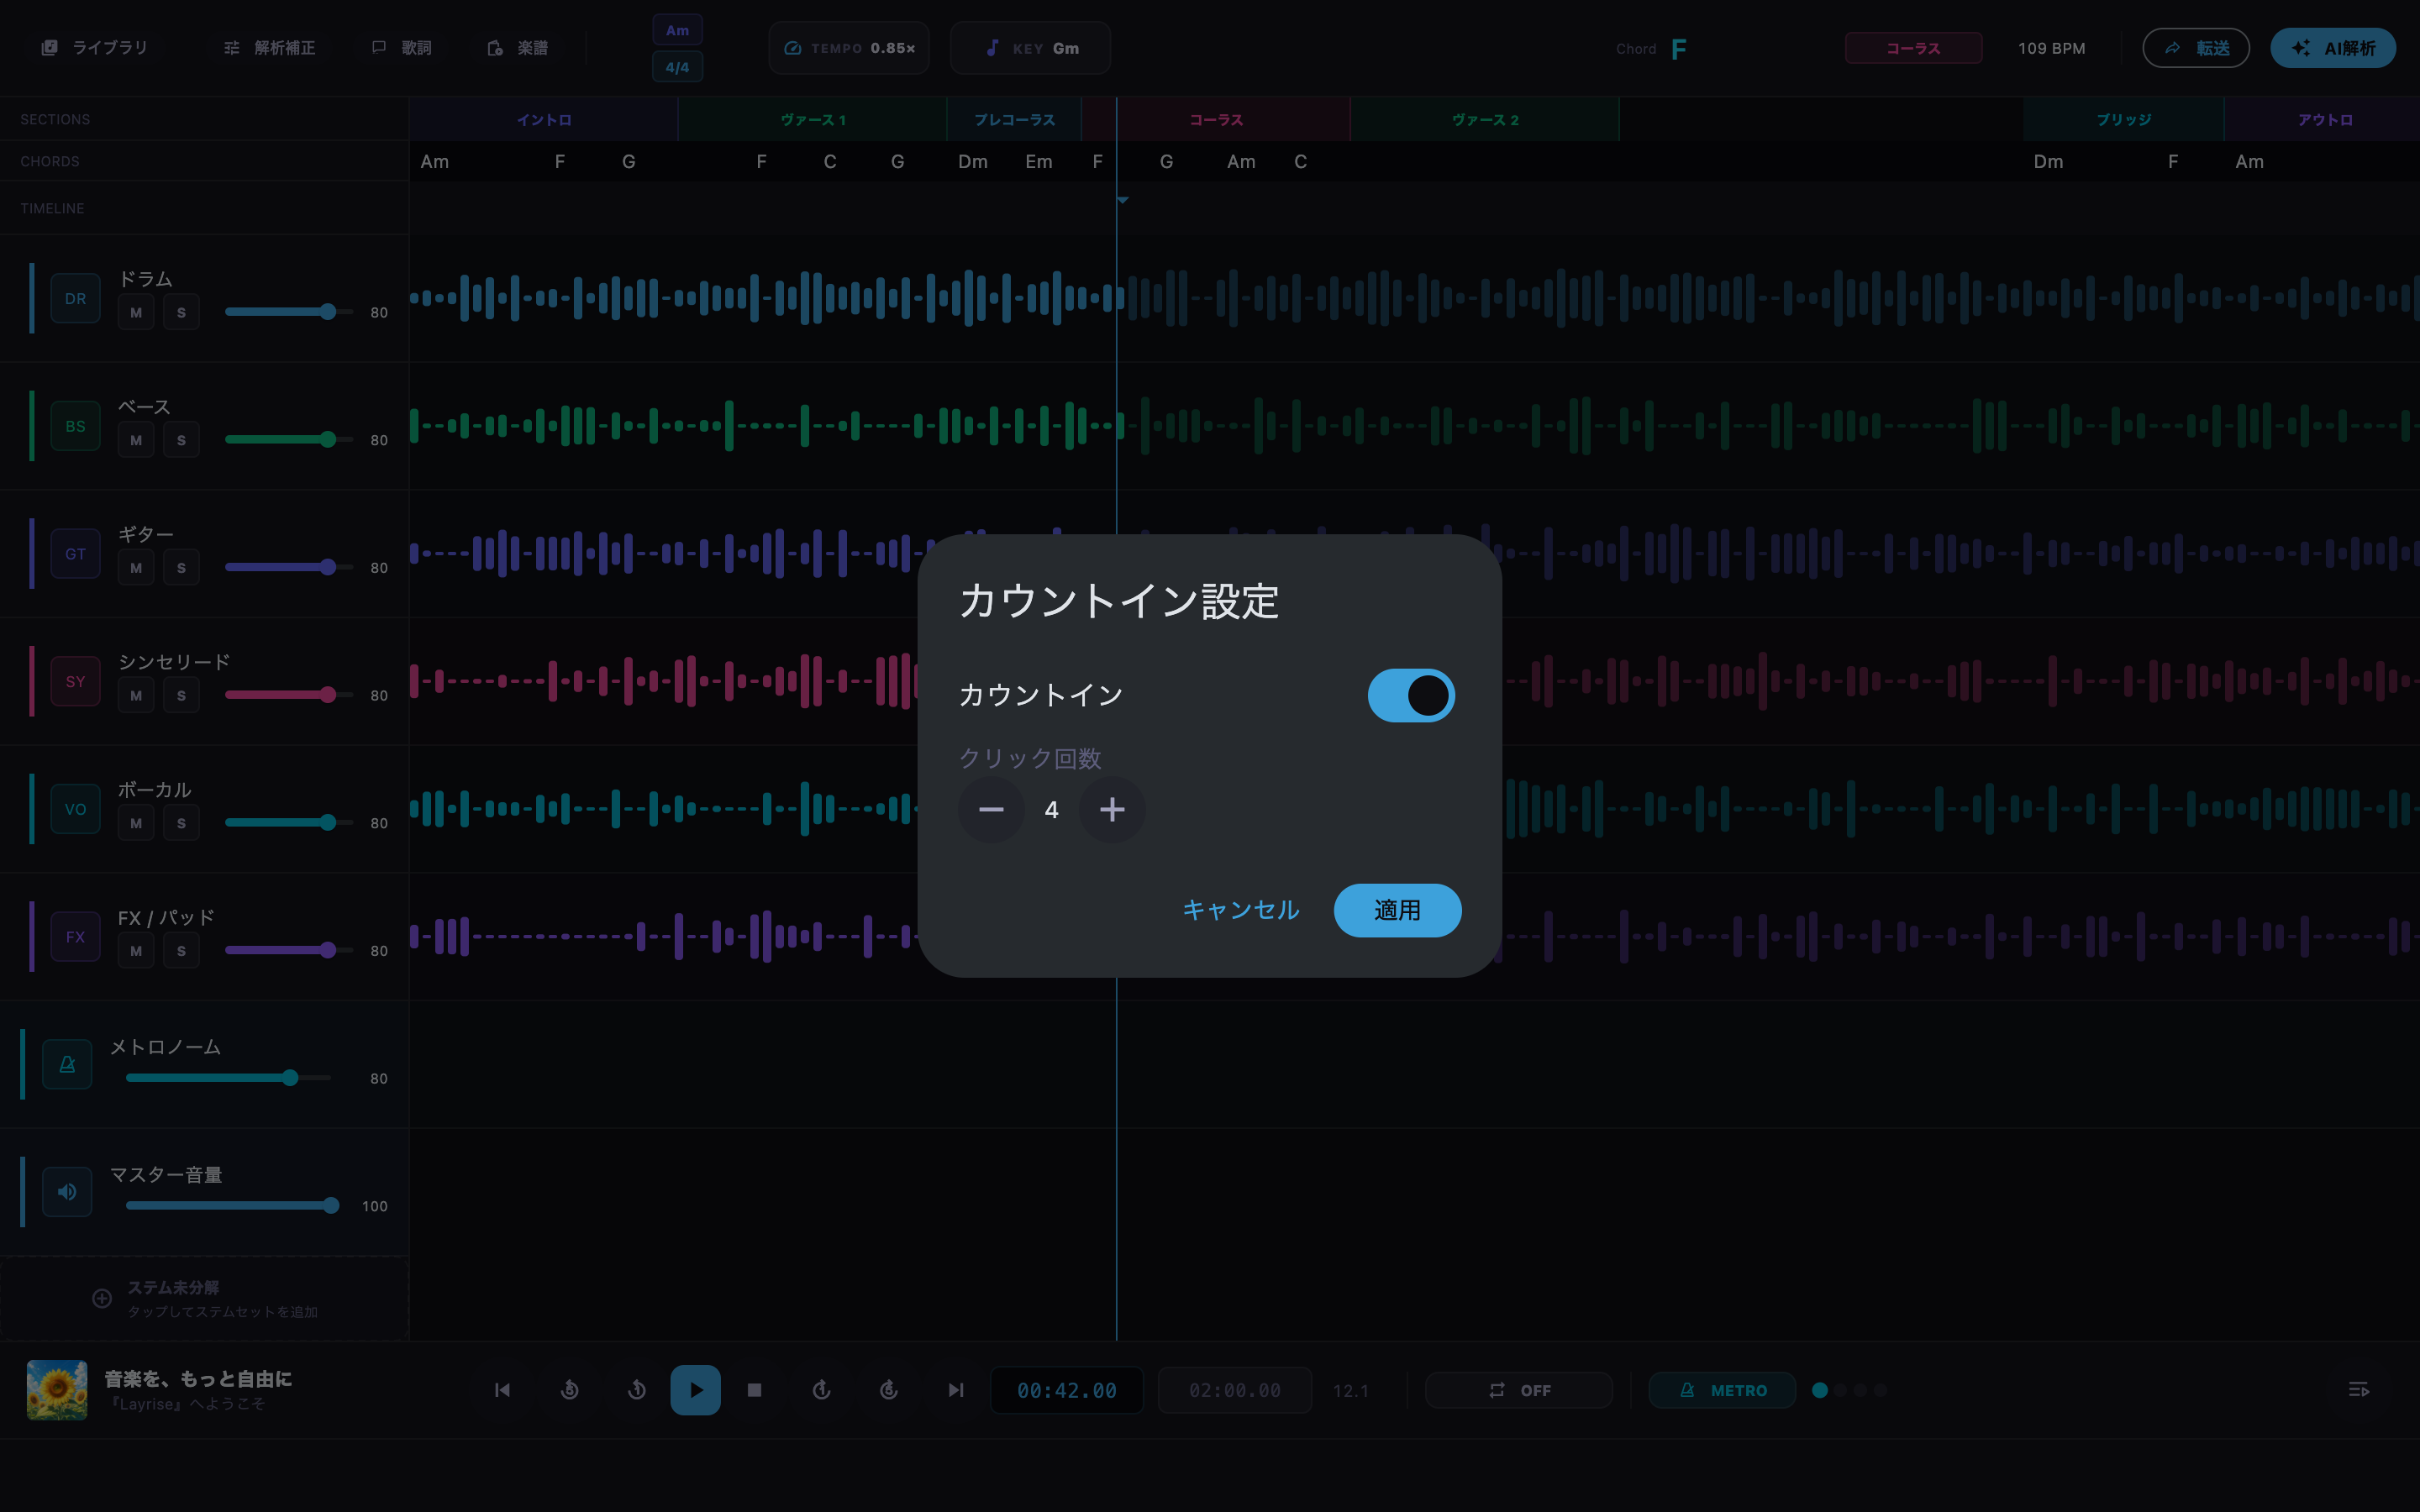Skip to previous track start
2420x1512 pixels.
[503, 1390]
